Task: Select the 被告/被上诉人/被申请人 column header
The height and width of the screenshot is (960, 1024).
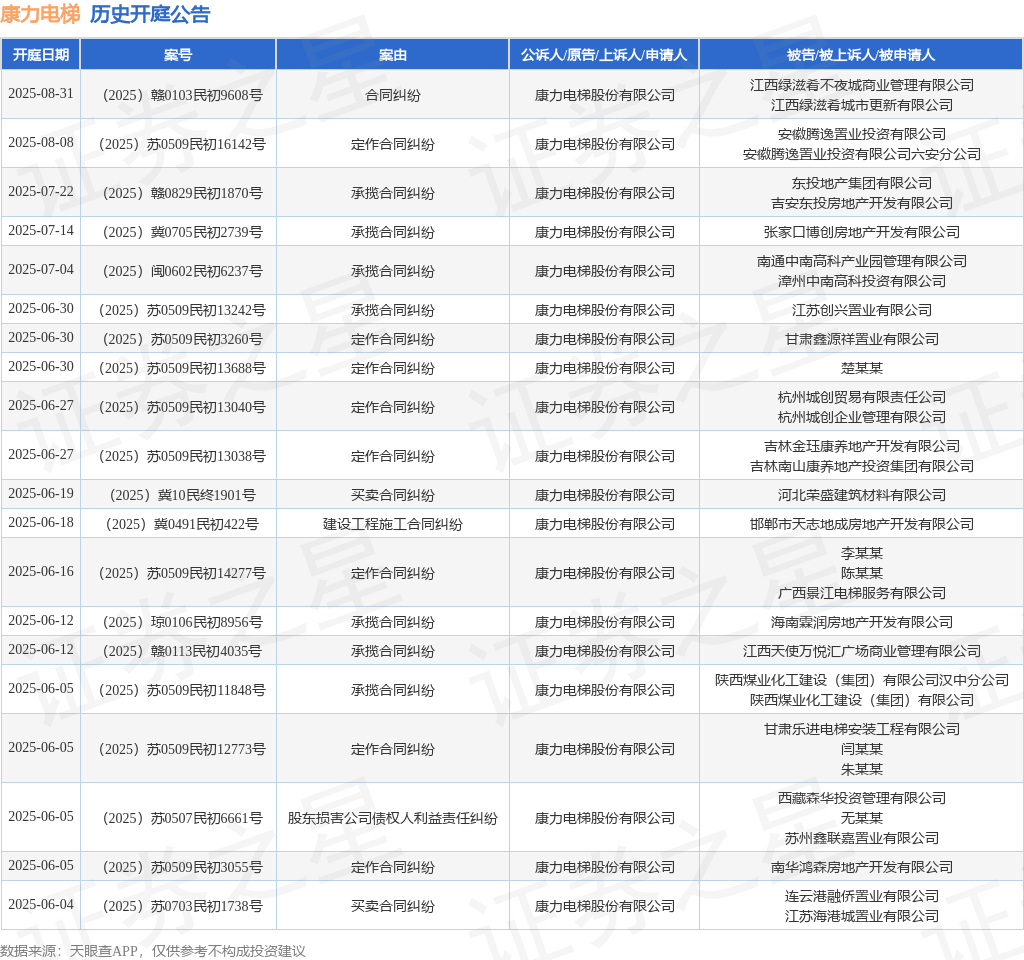Action: [861, 55]
